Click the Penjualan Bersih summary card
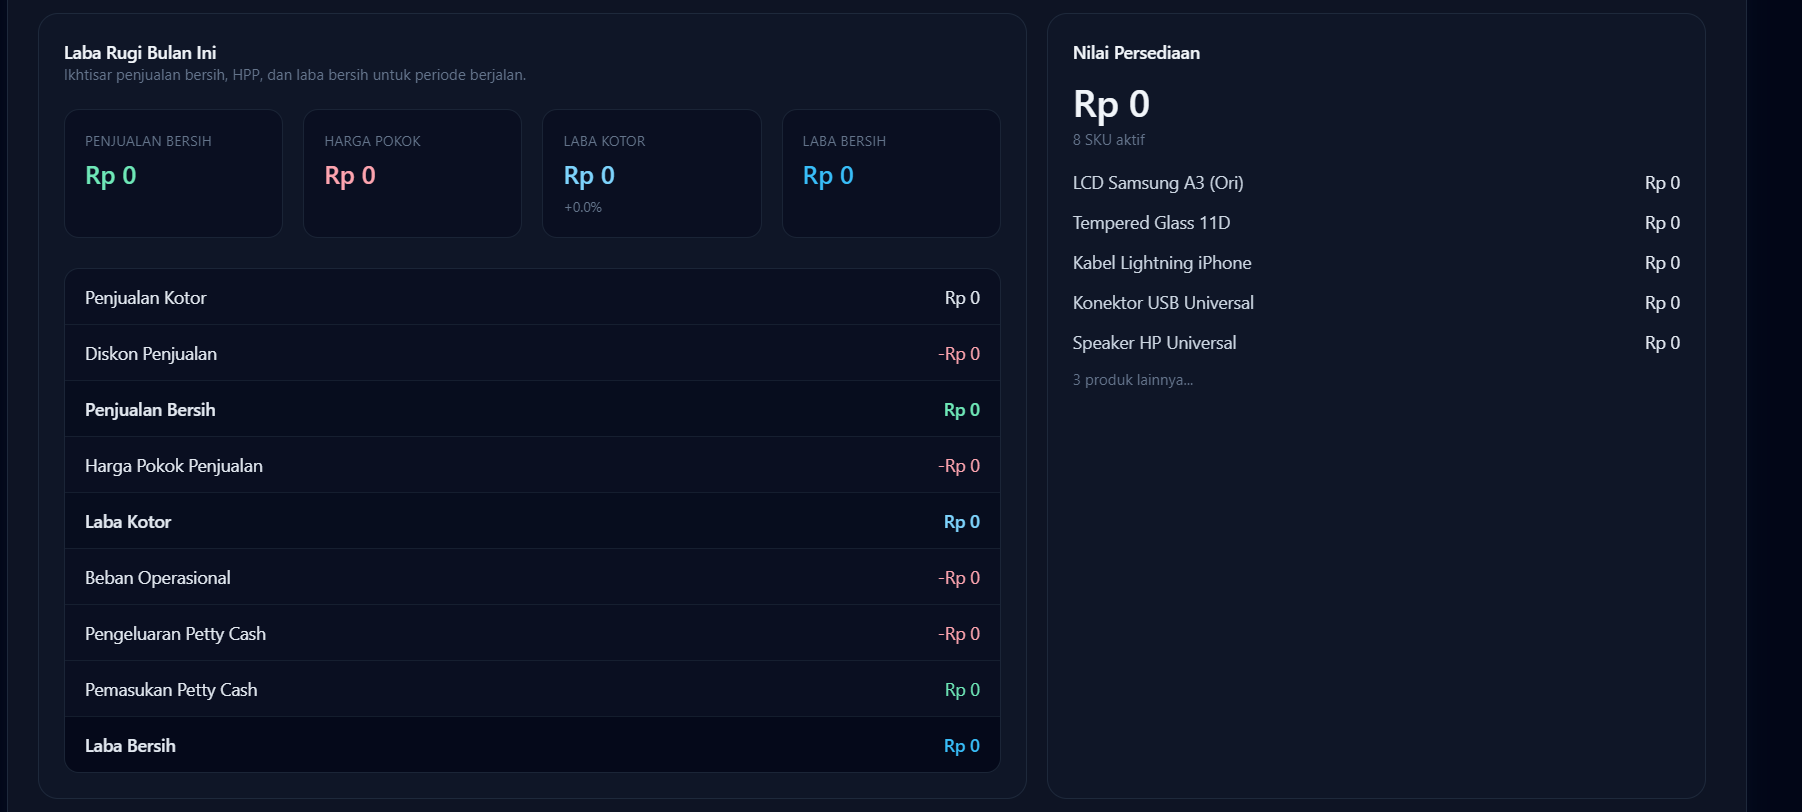Screen dimensions: 1802x812 (x=173, y=173)
